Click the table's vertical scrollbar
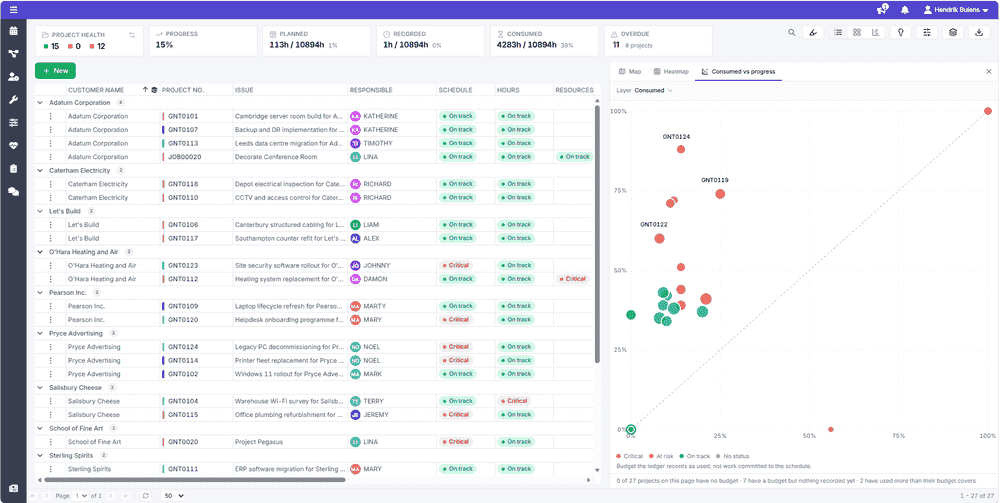 [597, 234]
